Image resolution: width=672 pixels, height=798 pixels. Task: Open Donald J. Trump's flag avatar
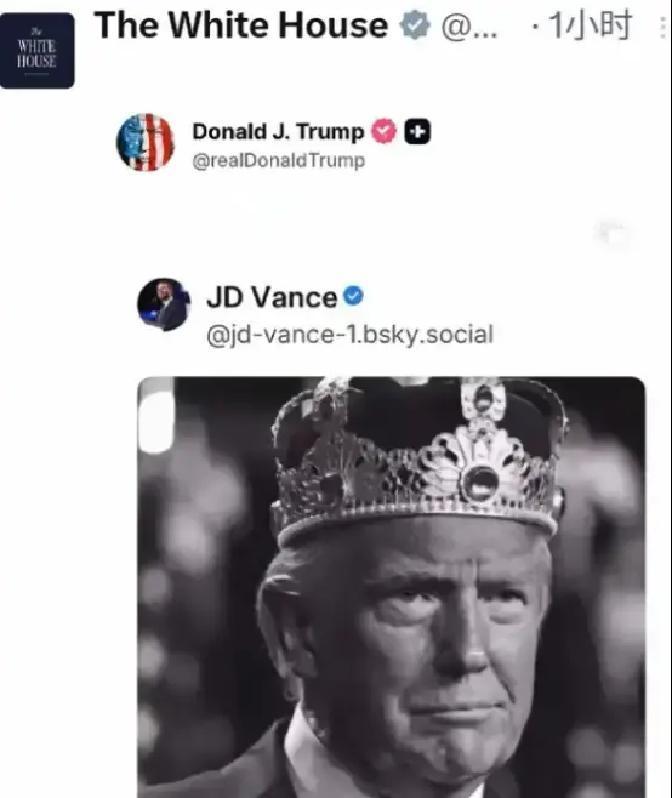click(146, 142)
